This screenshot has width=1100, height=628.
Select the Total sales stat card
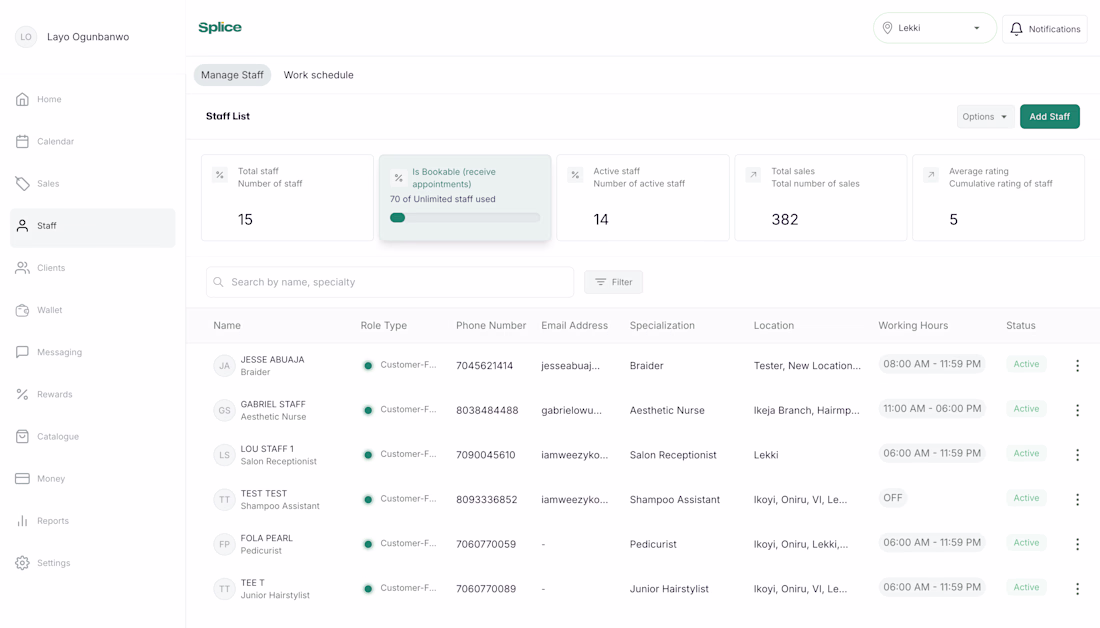820,198
